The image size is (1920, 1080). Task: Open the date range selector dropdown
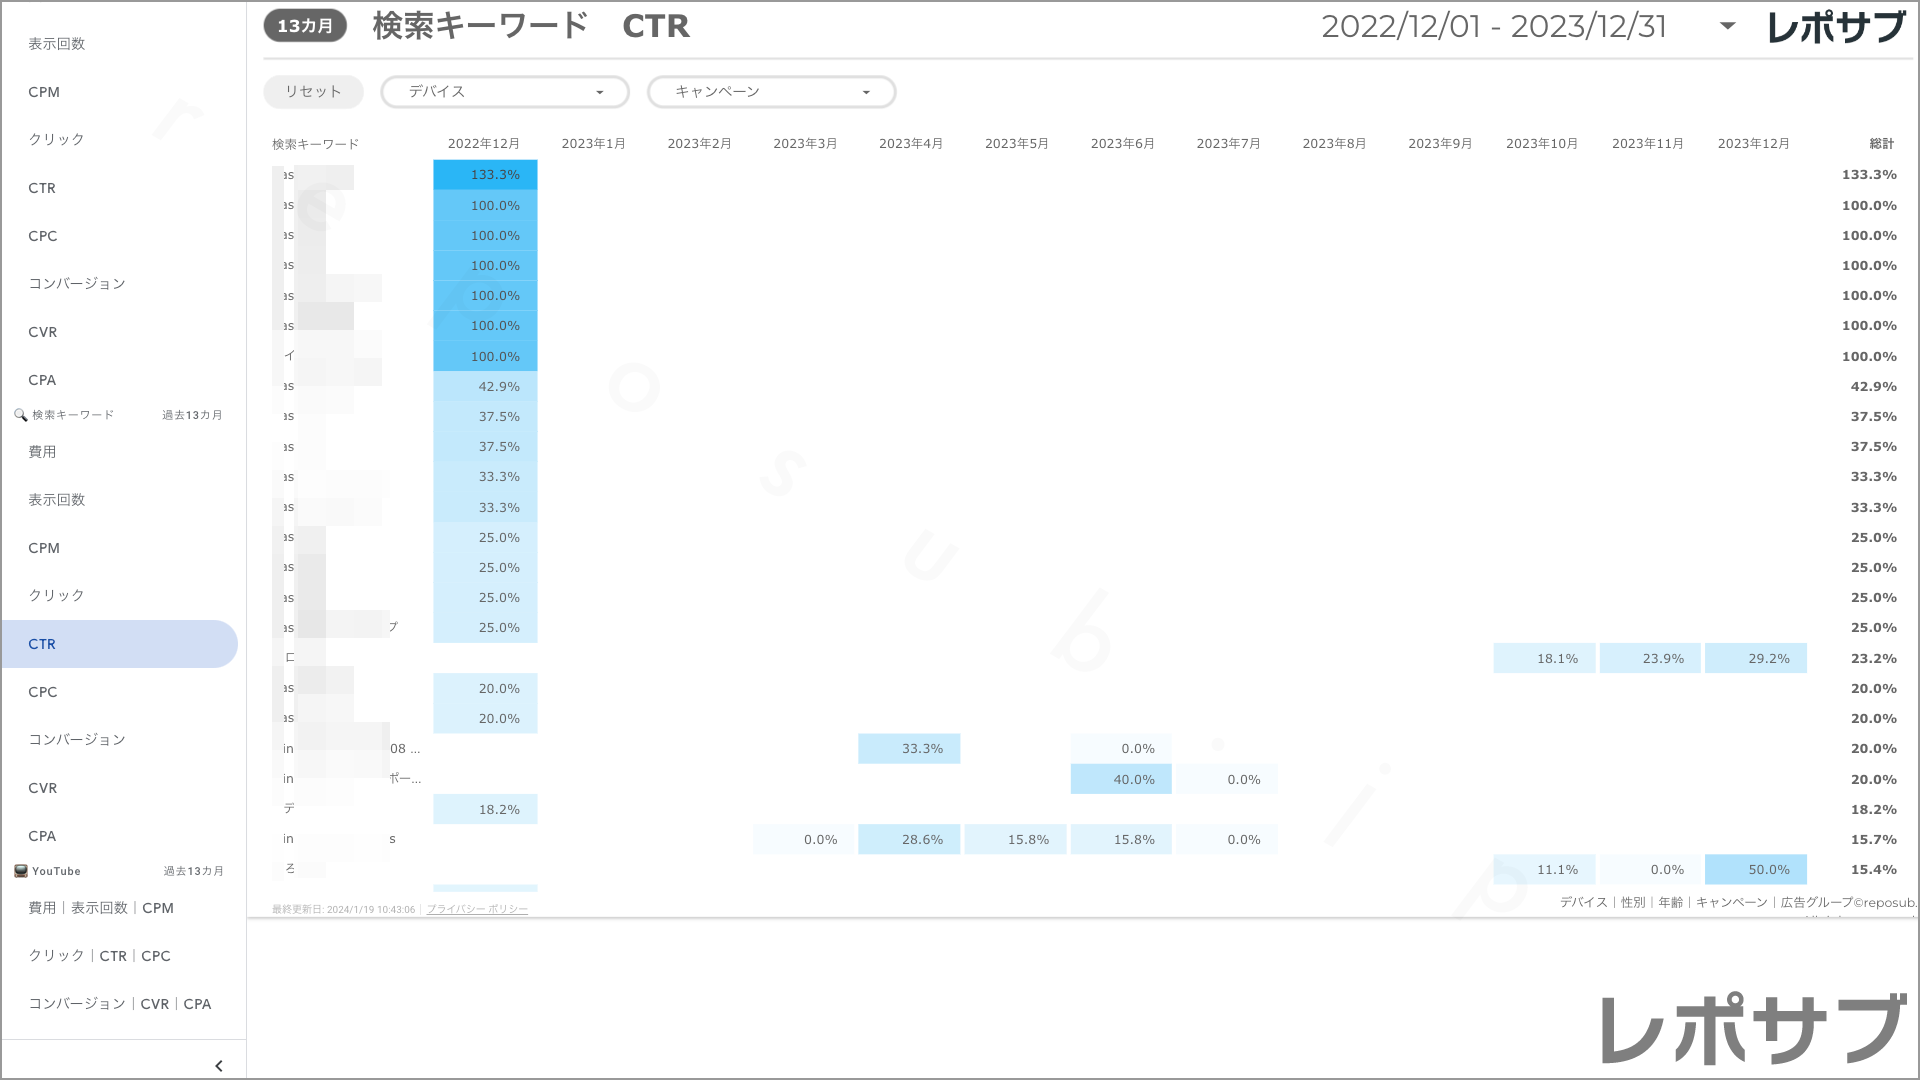pos(1727,27)
